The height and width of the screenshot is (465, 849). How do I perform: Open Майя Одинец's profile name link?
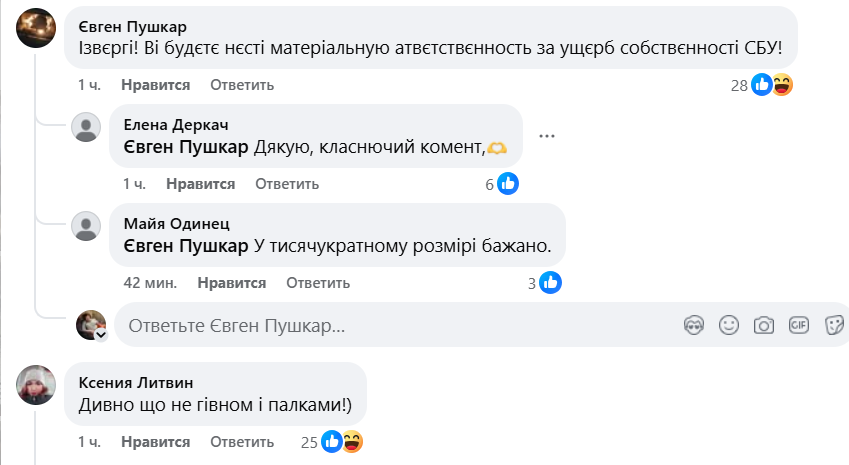pos(176,223)
